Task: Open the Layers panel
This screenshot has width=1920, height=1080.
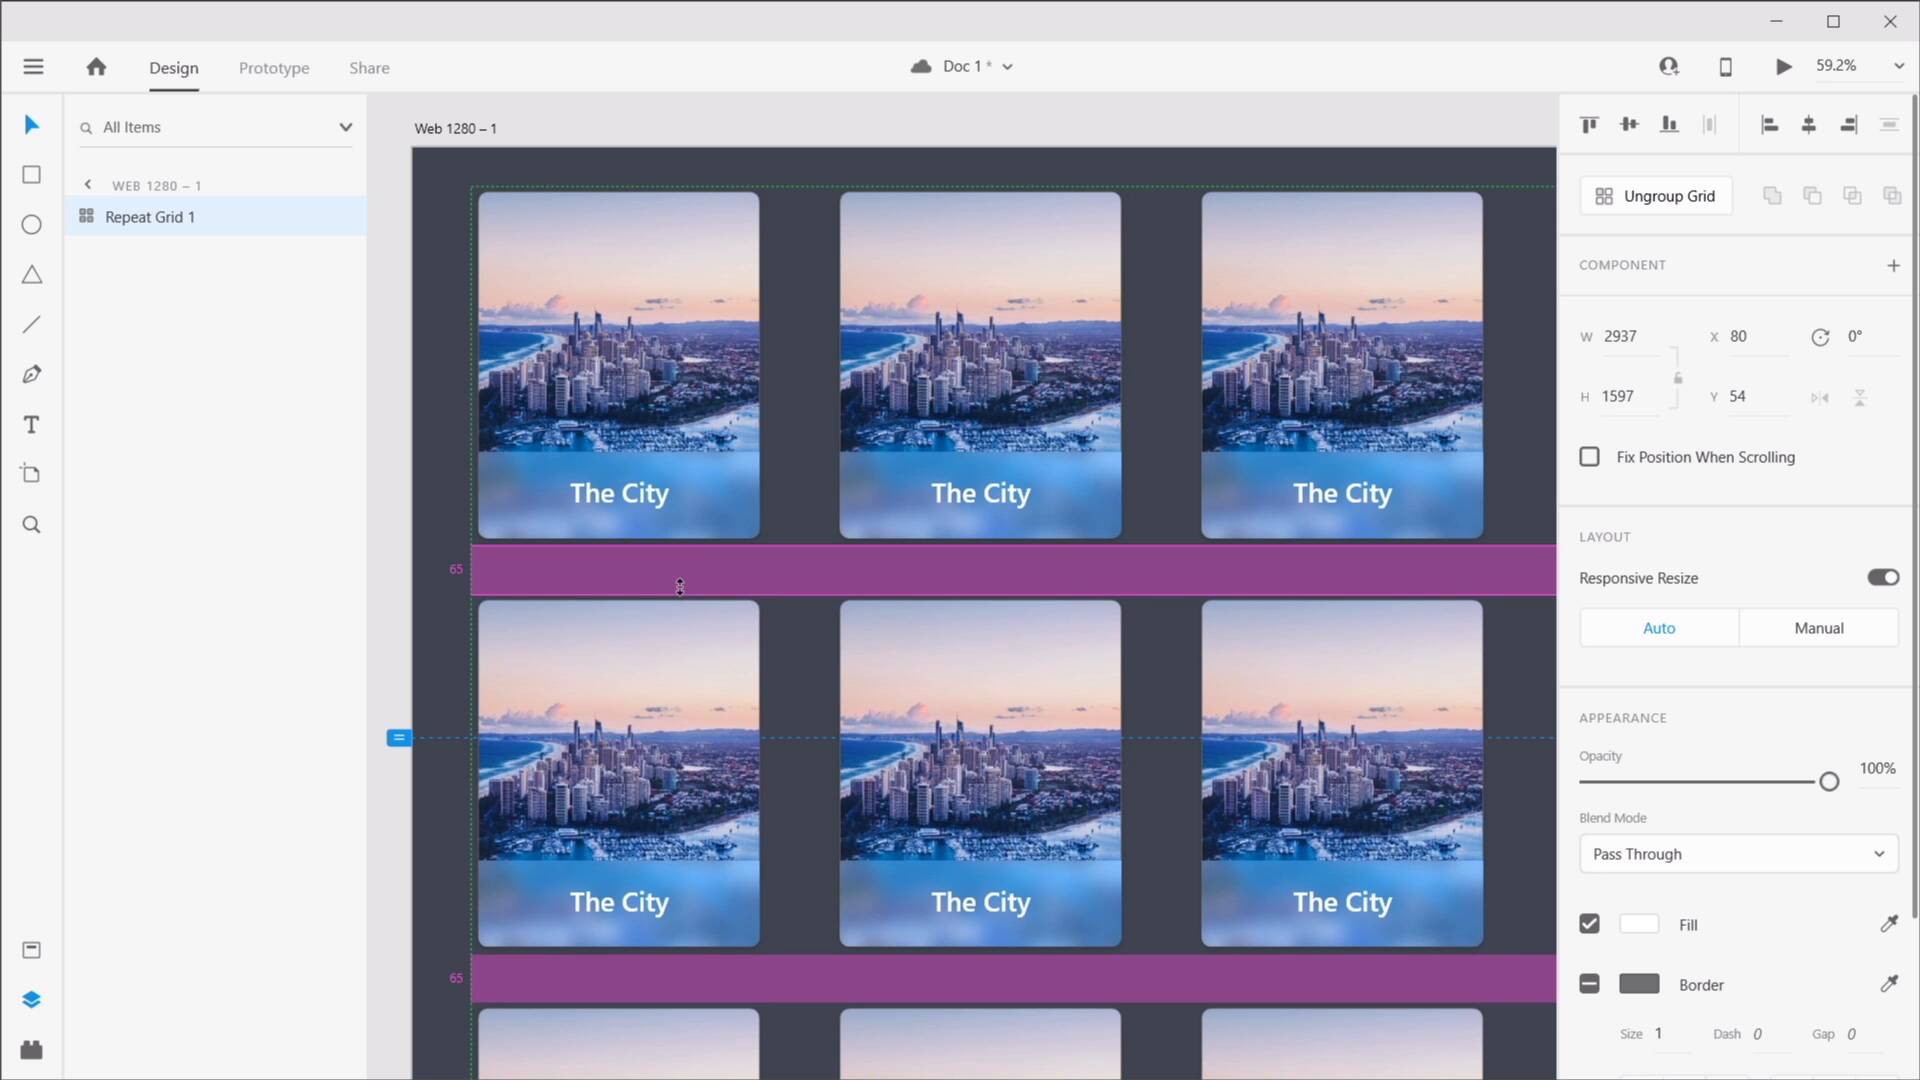Action: (31, 999)
